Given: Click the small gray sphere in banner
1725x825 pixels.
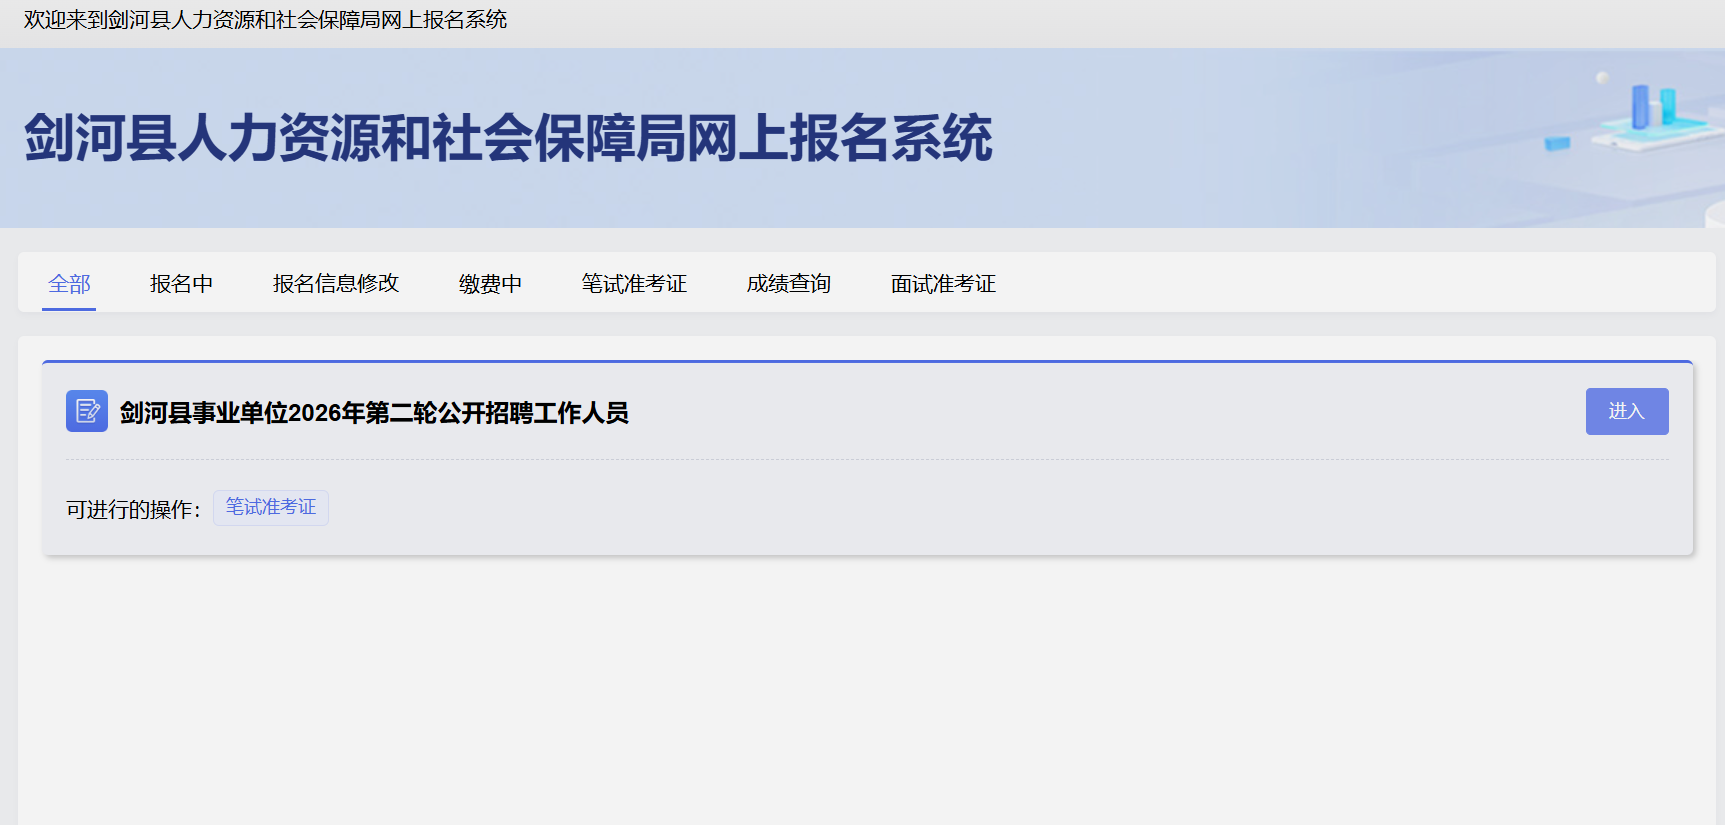Looking at the screenshot, I should [x=1602, y=78].
